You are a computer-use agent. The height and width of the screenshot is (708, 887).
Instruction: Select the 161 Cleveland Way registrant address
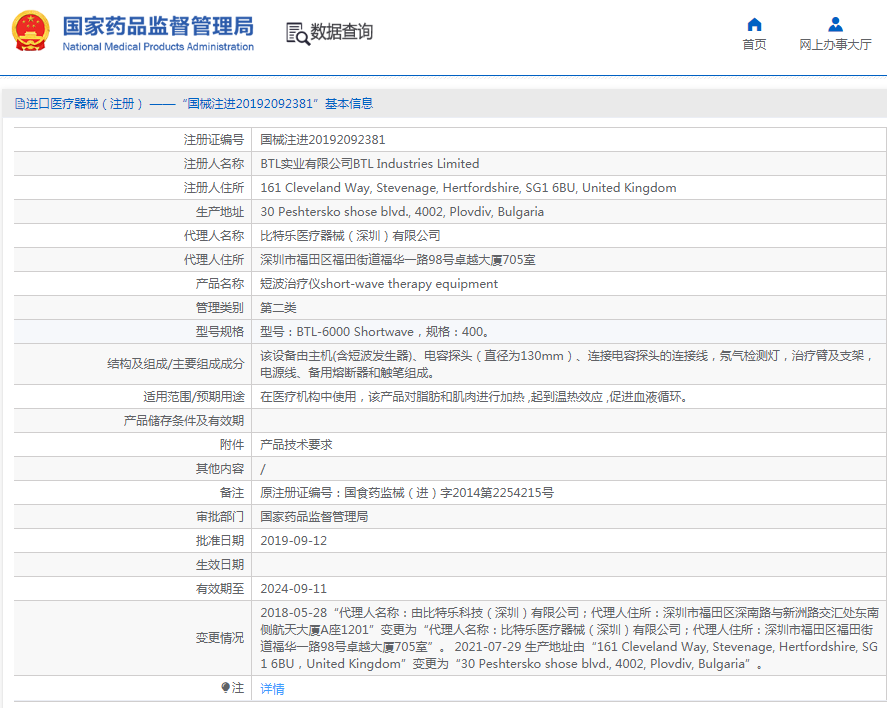coord(468,188)
